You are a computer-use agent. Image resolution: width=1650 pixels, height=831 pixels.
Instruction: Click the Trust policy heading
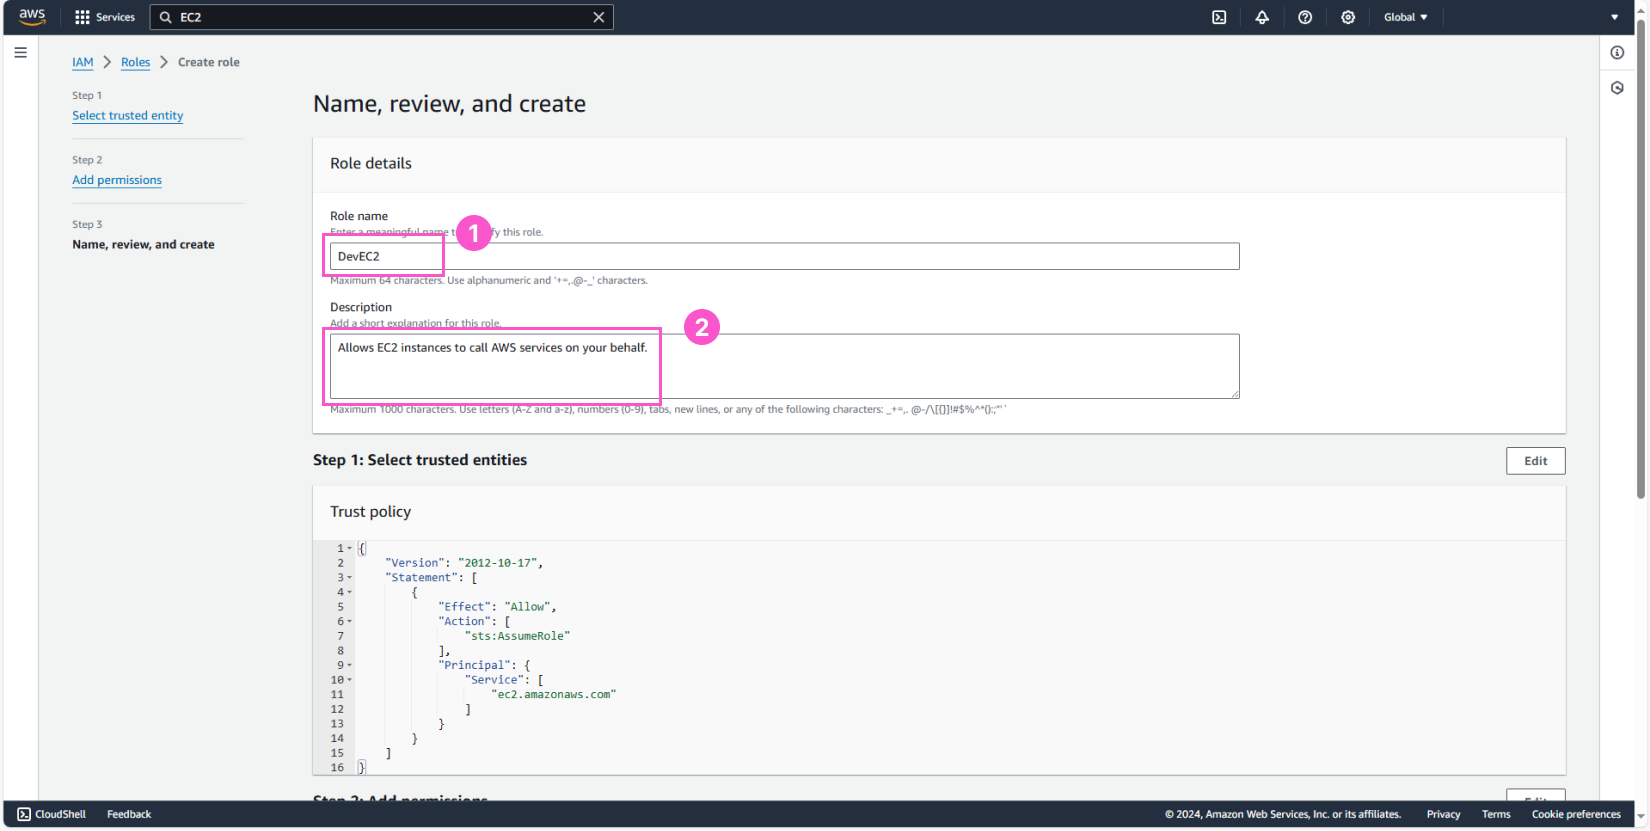click(x=370, y=512)
